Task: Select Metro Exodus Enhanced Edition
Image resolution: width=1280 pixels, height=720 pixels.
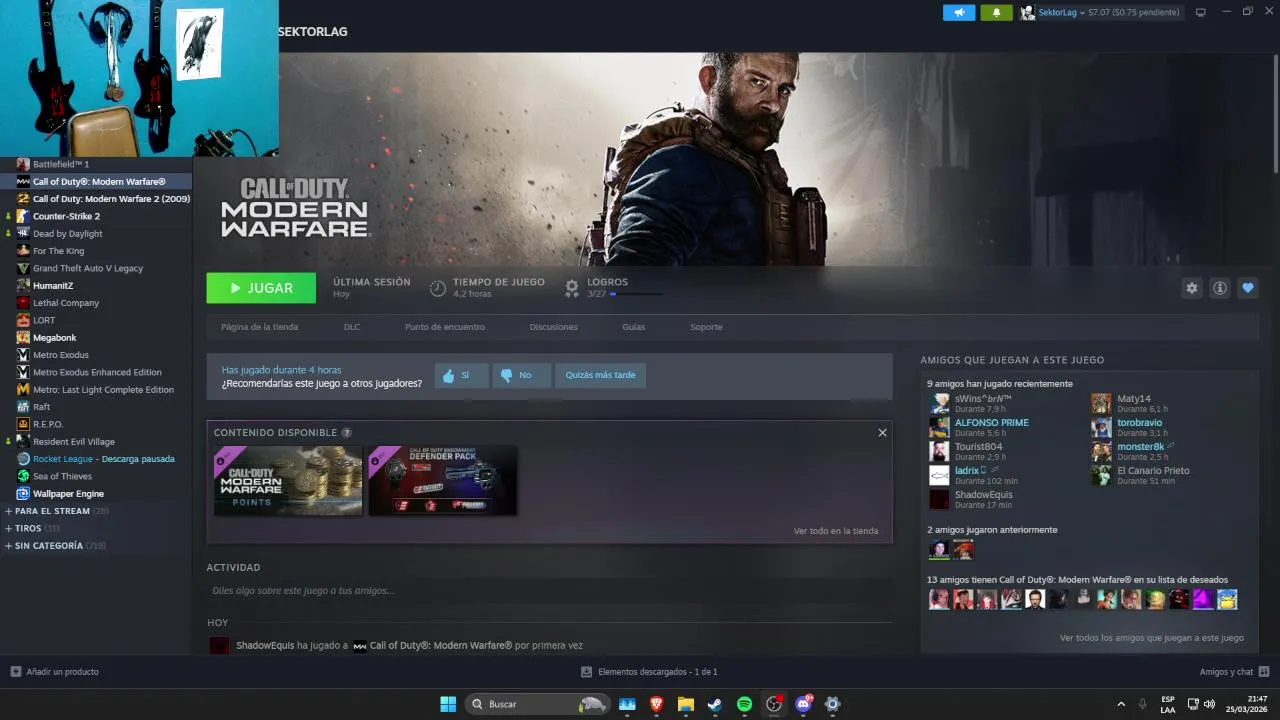Action: tap(96, 372)
